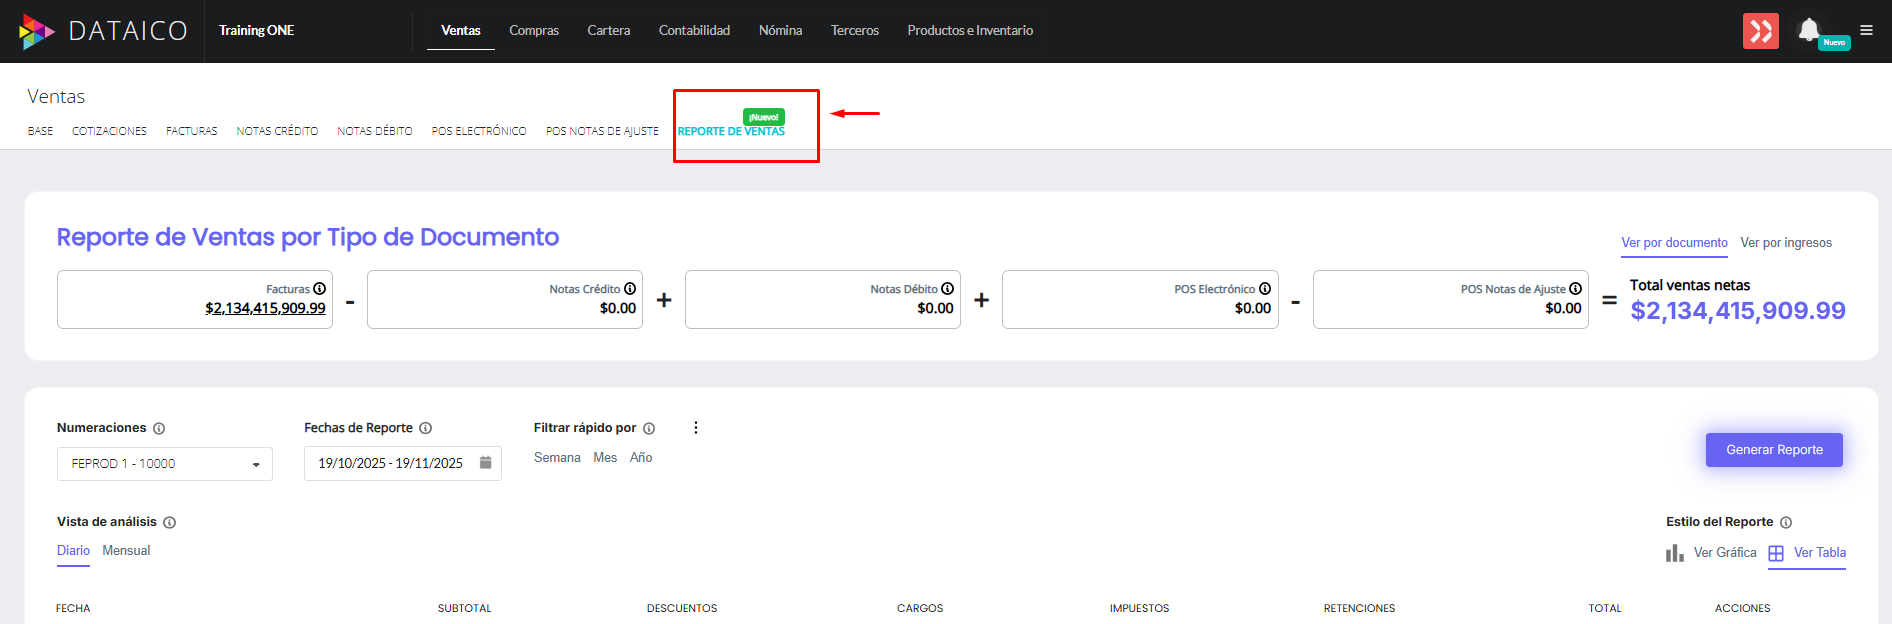Screen dimensions: 1892x624
Task: Switch to Ver Tabla view
Action: pyautogui.click(x=1807, y=553)
